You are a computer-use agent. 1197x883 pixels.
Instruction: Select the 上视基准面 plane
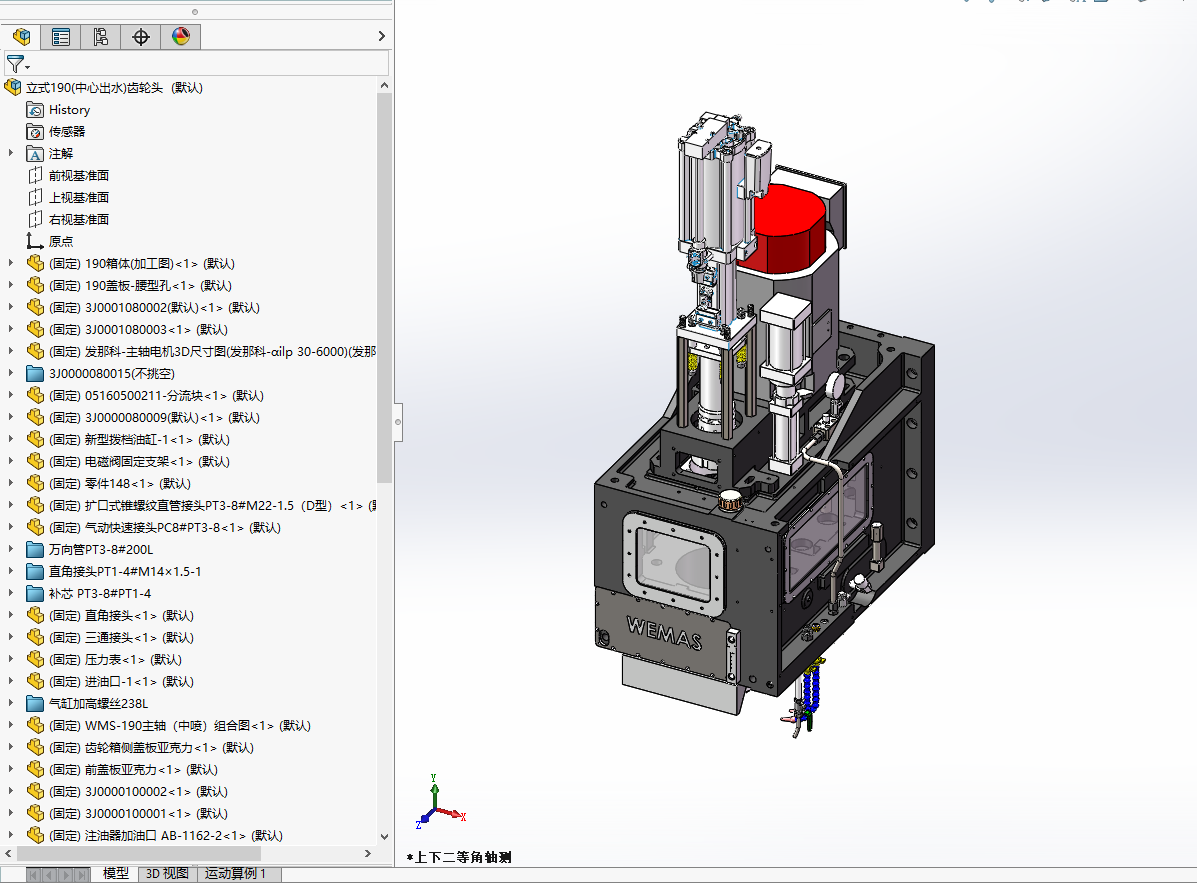tap(79, 198)
